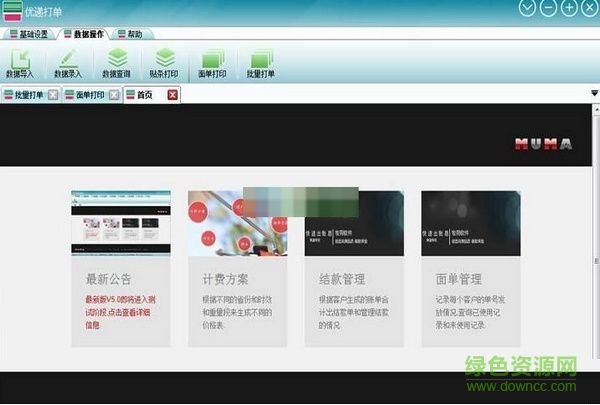Click the vertical scrollbar track of homepage
The width and height of the screenshot is (600, 405).
click(x=597, y=235)
